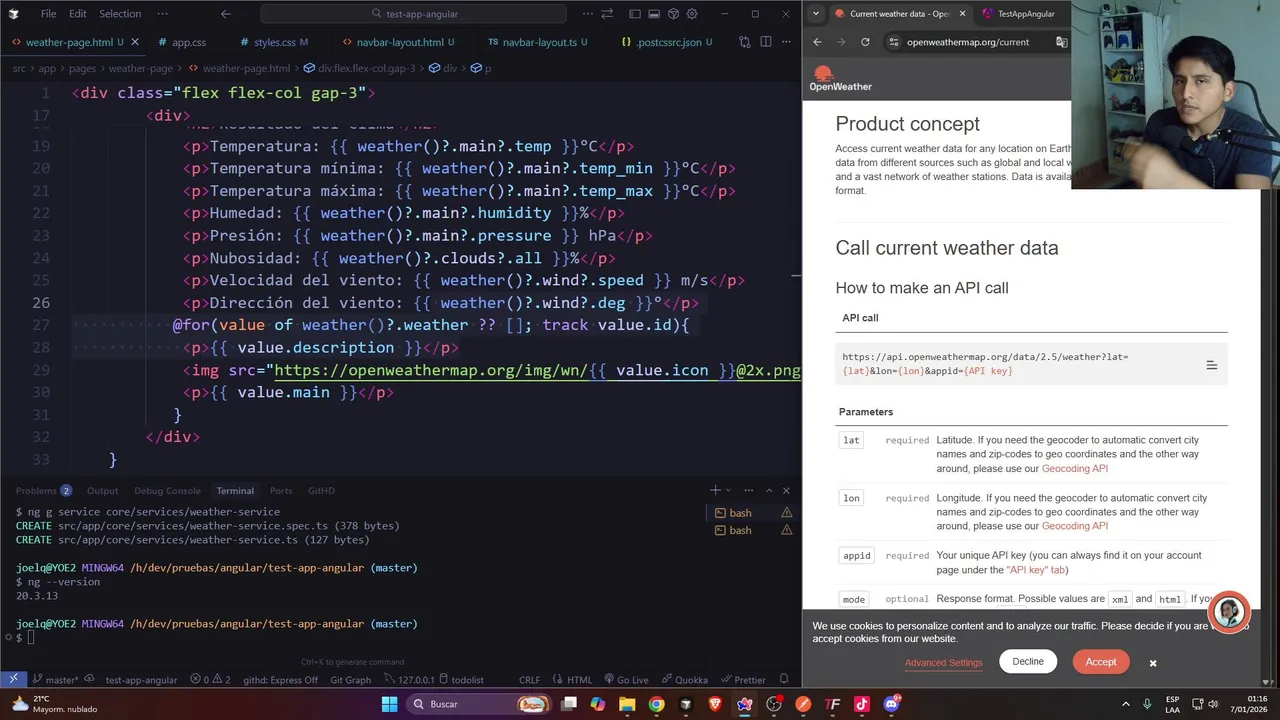
Task: Open the File menu
Action: click(x=48, y=14)
